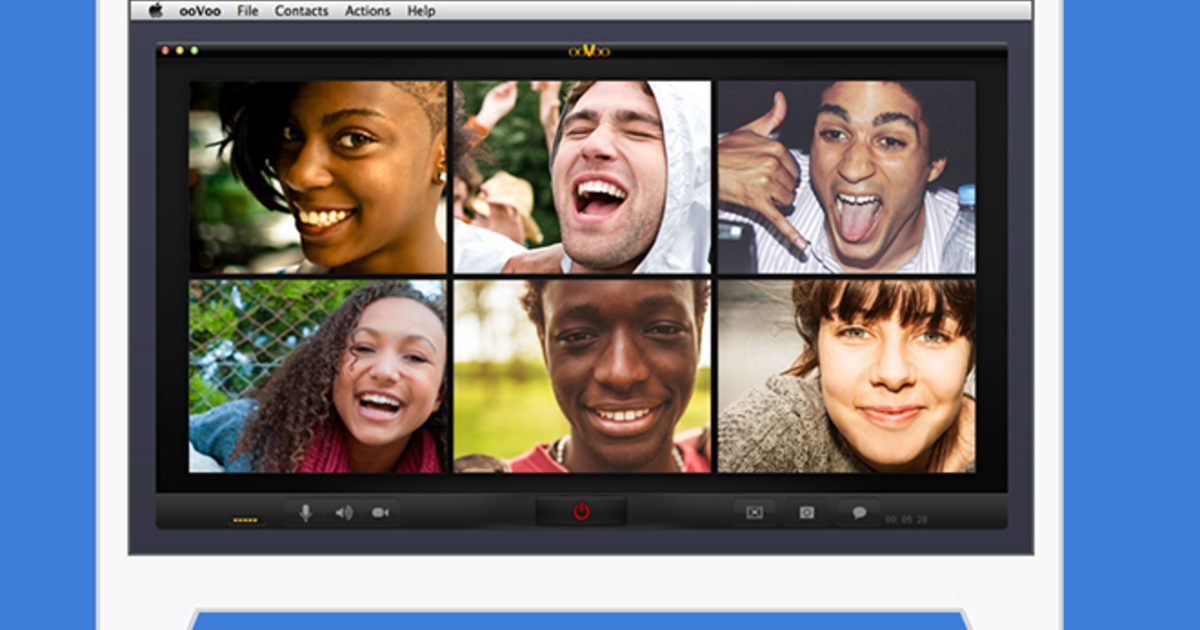Turn off the video camera icon
1200x630 pixels.
[380, 513]
